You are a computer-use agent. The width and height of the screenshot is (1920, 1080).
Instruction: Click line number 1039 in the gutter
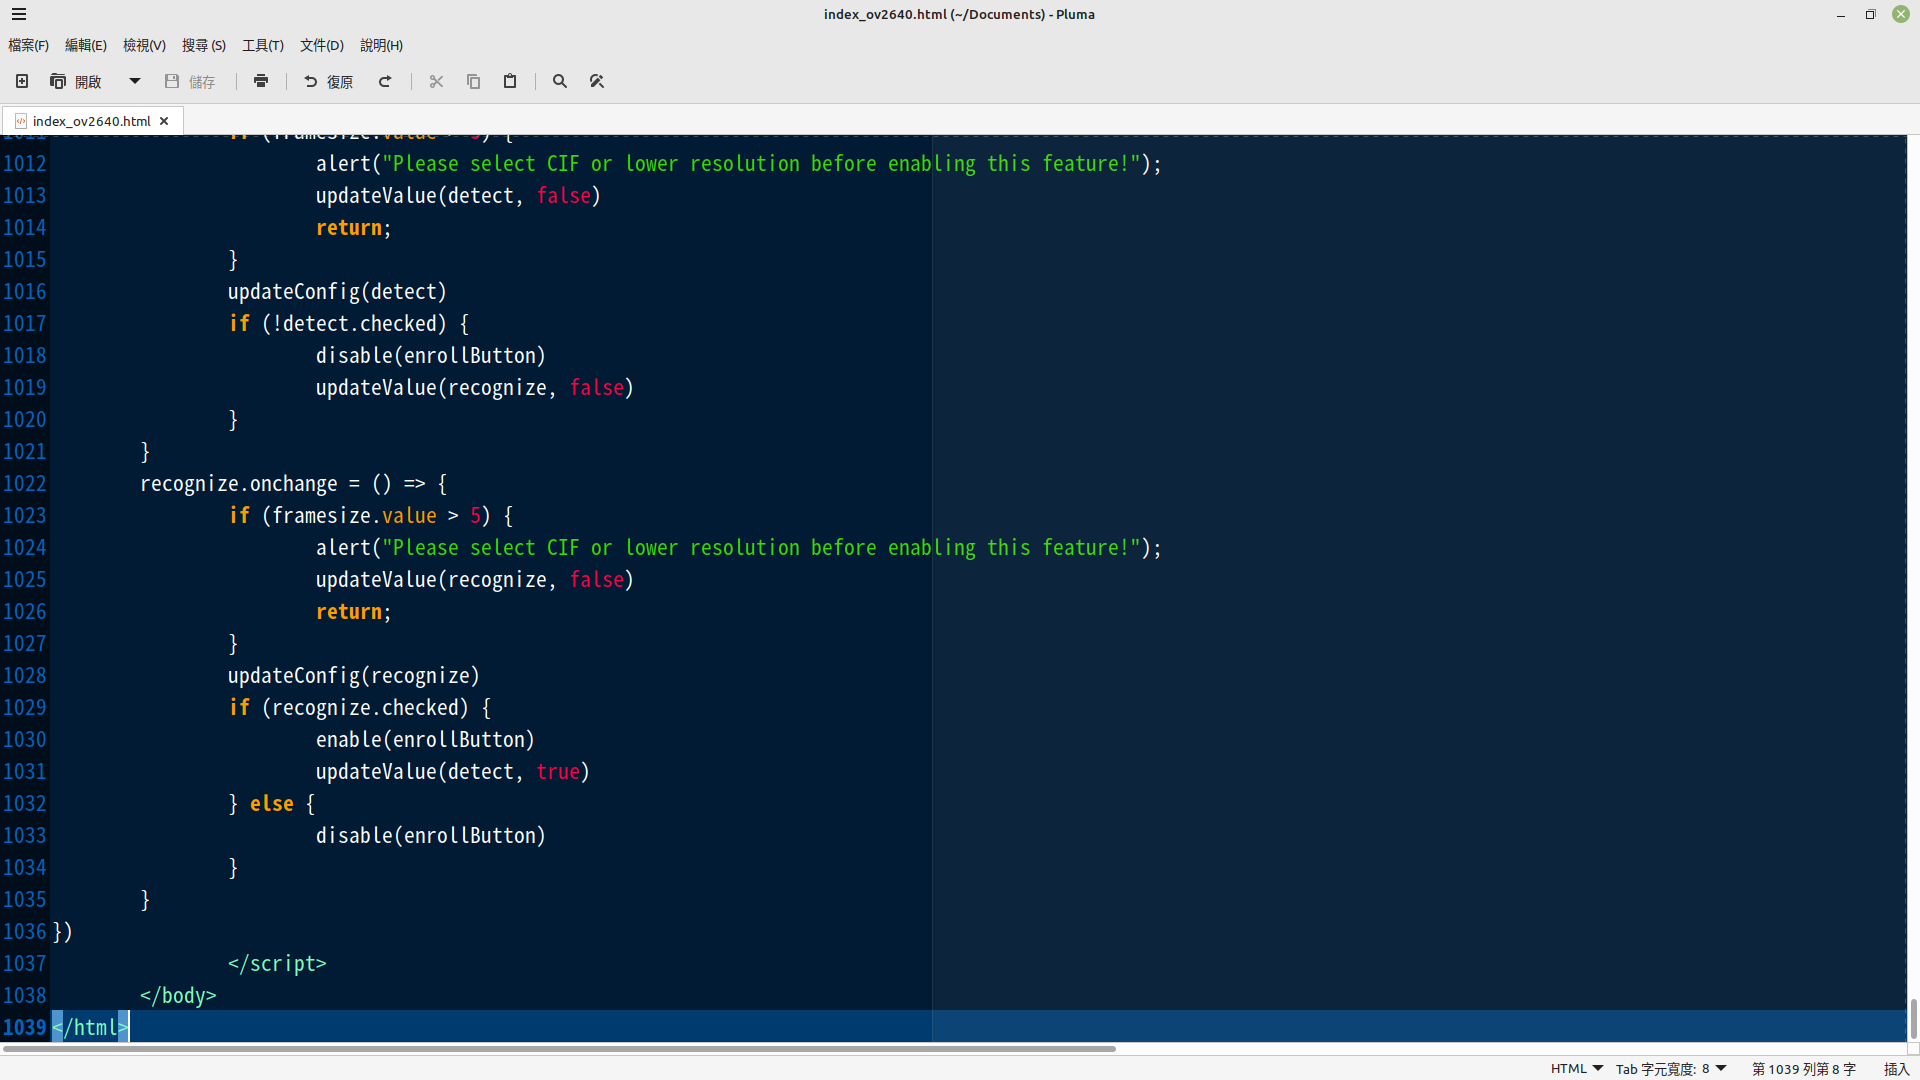click(x=25, y=1027)
